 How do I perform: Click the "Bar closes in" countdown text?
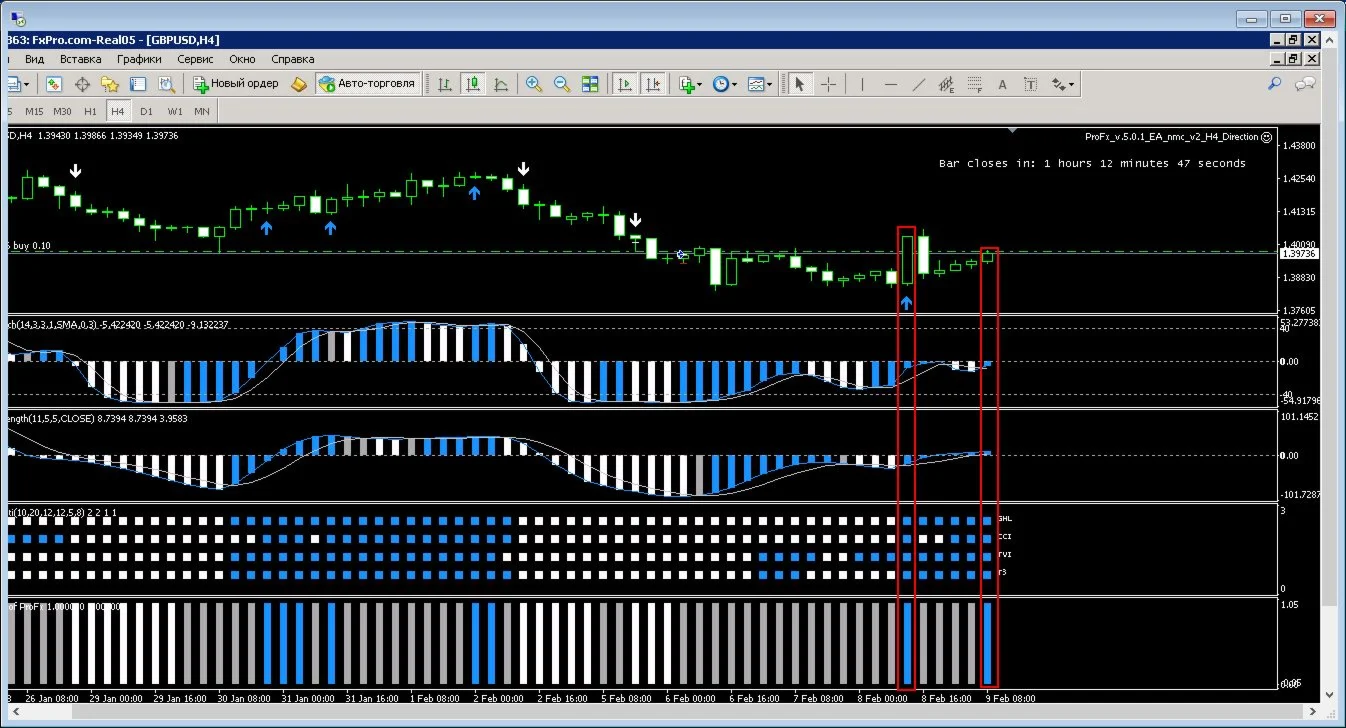tap(1092, 163)
